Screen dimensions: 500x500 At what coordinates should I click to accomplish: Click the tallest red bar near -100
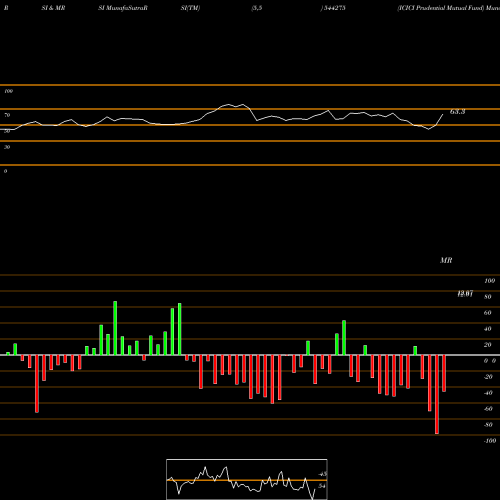(x=437, y=394)
